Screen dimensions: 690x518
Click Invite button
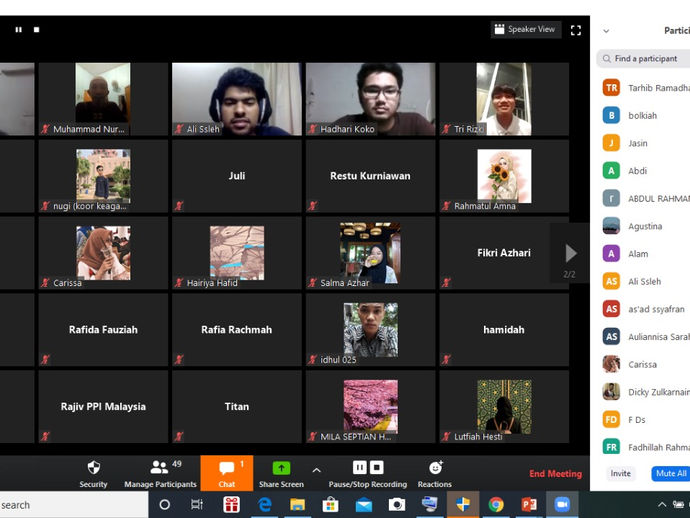[x=620, y=473]
